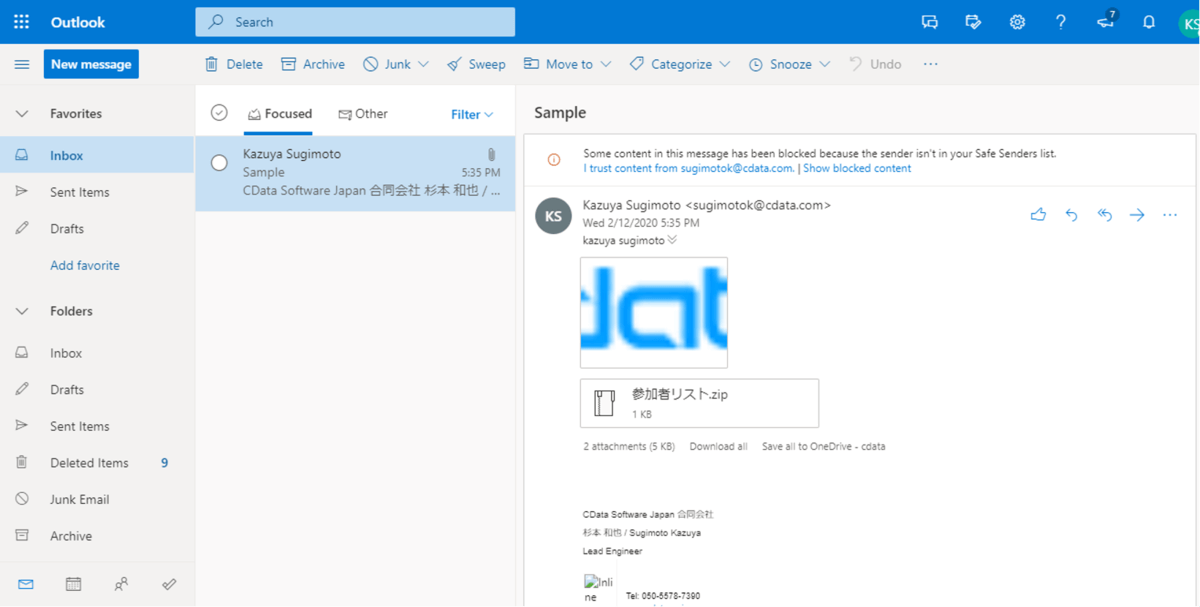Click I trust content from sugimotok@cdata.com
The height and width of the screenshot is (607, 1200).
click(689, 168)
